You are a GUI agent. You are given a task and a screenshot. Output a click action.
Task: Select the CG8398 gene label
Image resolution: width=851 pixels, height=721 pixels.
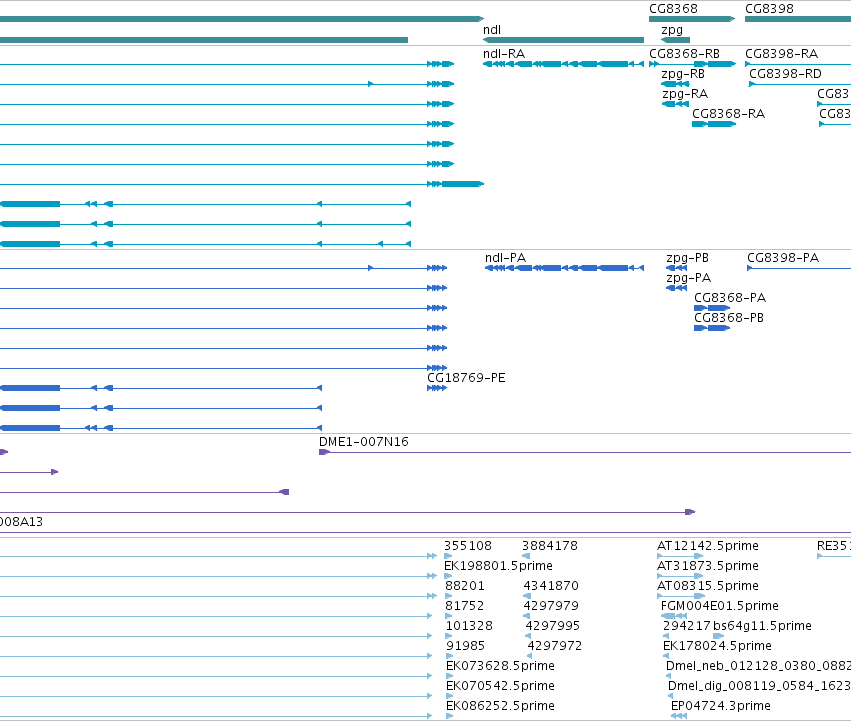click(x=769, y=9)
